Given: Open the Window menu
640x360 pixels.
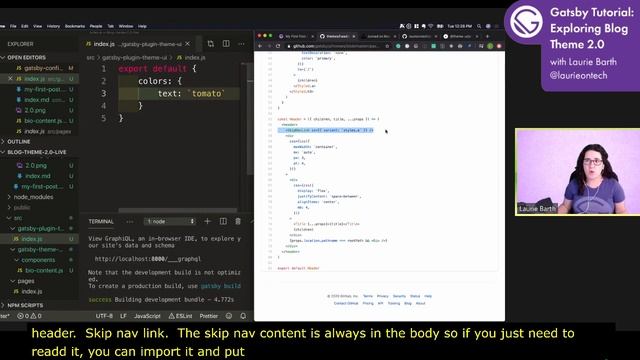Looking at the screenshot, I should 126,26.
